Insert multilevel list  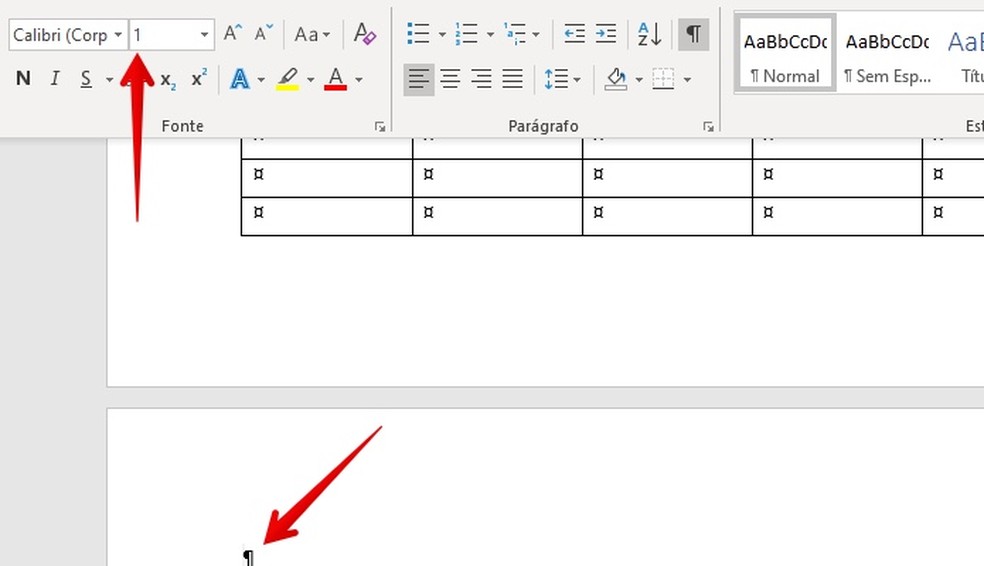(x=515, y=34)
